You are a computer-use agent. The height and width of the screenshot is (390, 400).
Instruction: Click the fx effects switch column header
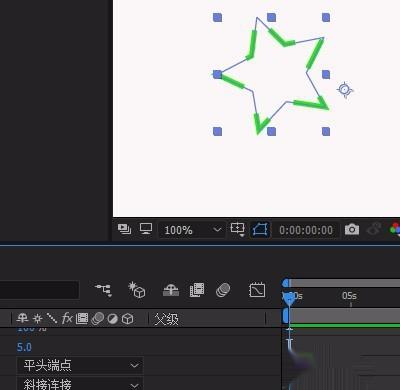tap(67, 319)
